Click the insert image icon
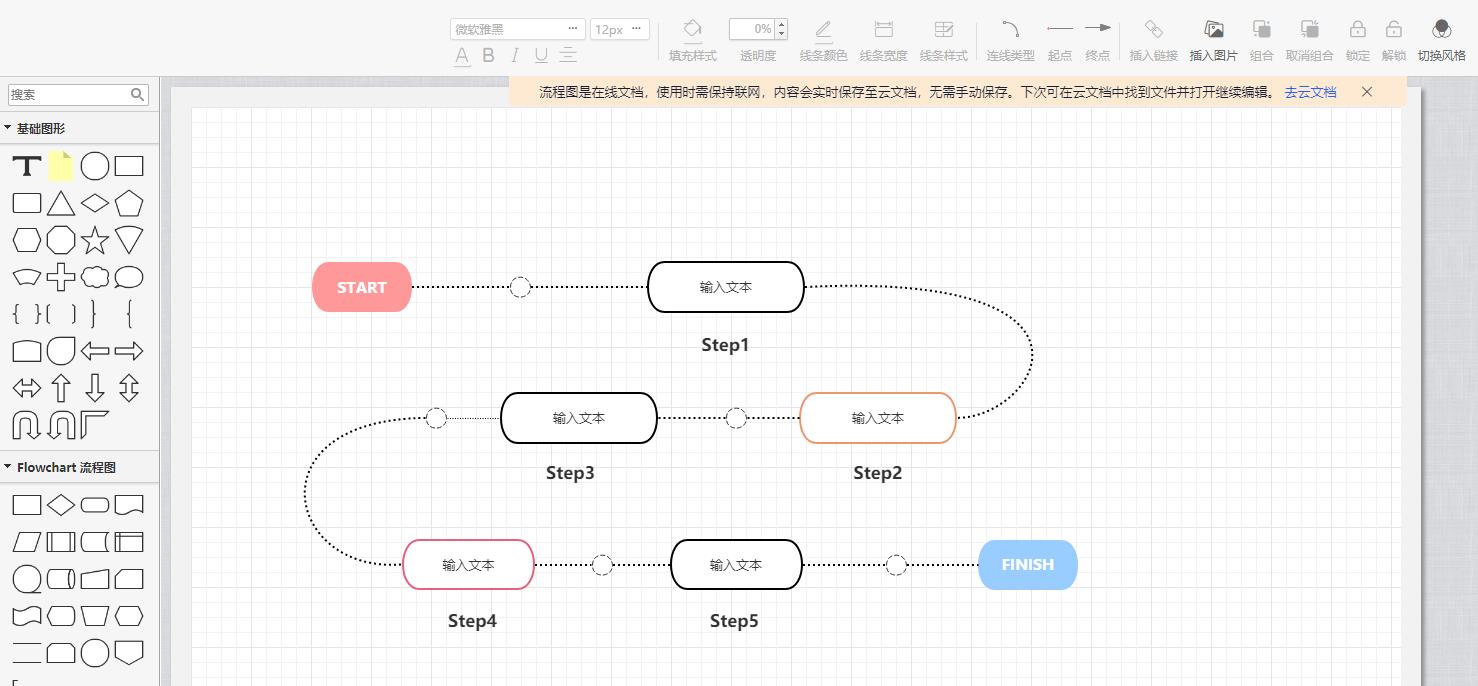This screenshot has width=1478, height=686. point(1214,29)
